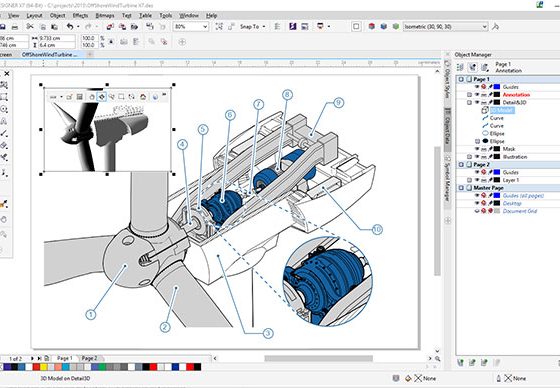The width and height of the screenshot is (560, 388).
Task: Select the Annotation layer name
Action: (x=516, y=95)
